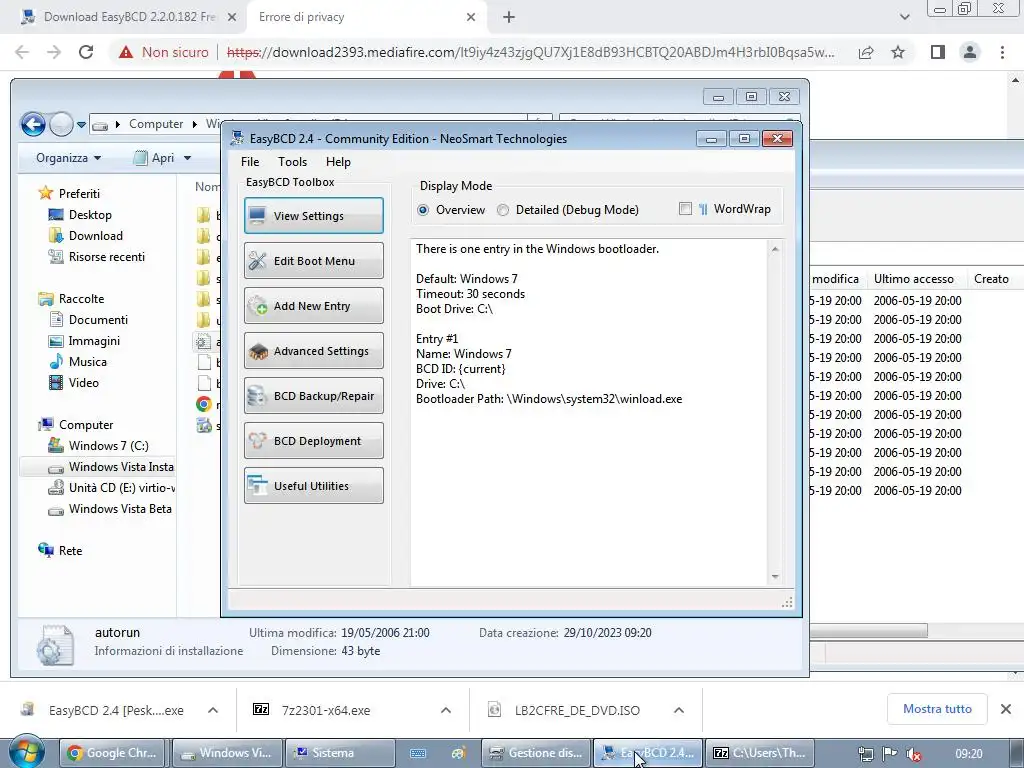Viewport: 1024px width, 768px height.
Task: Open EasyBCD Tools menu
Action: pyautogui.click(x=292, y=161)
